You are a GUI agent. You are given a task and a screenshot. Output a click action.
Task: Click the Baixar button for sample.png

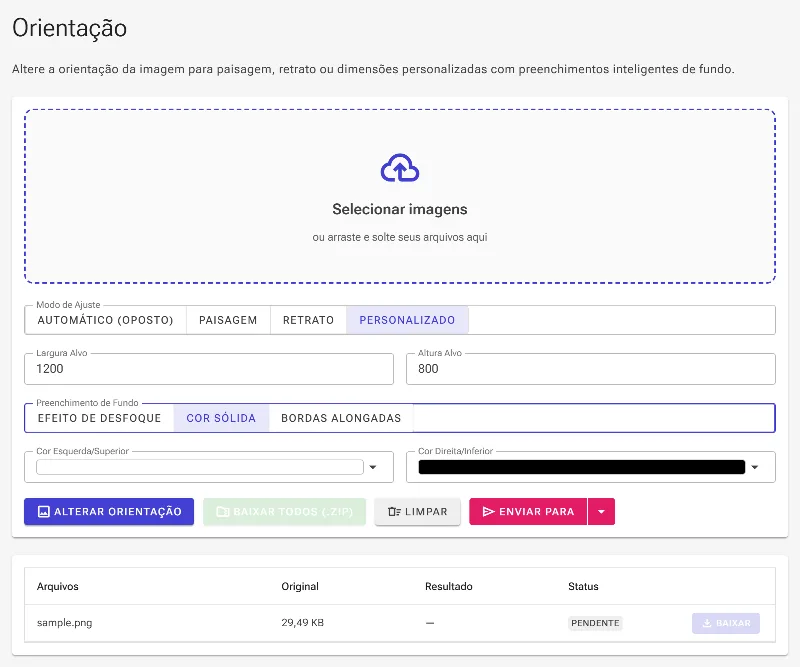pos(726,623)
